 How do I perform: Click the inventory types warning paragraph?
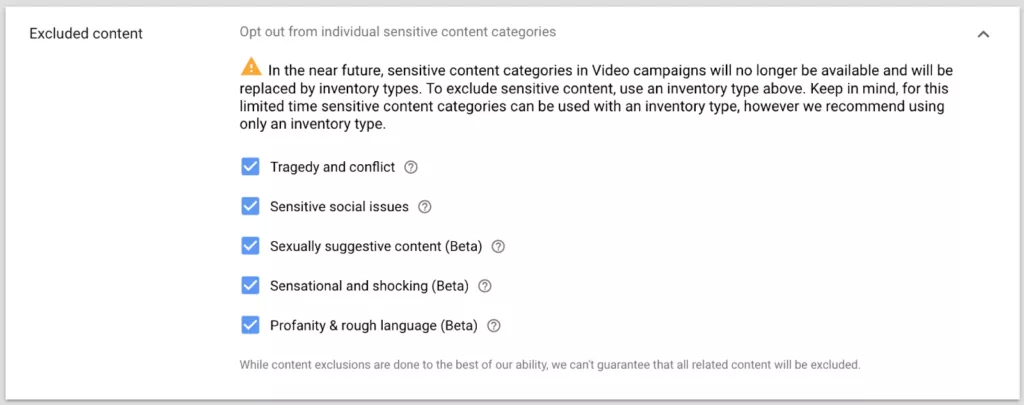[x=594, y=97]
